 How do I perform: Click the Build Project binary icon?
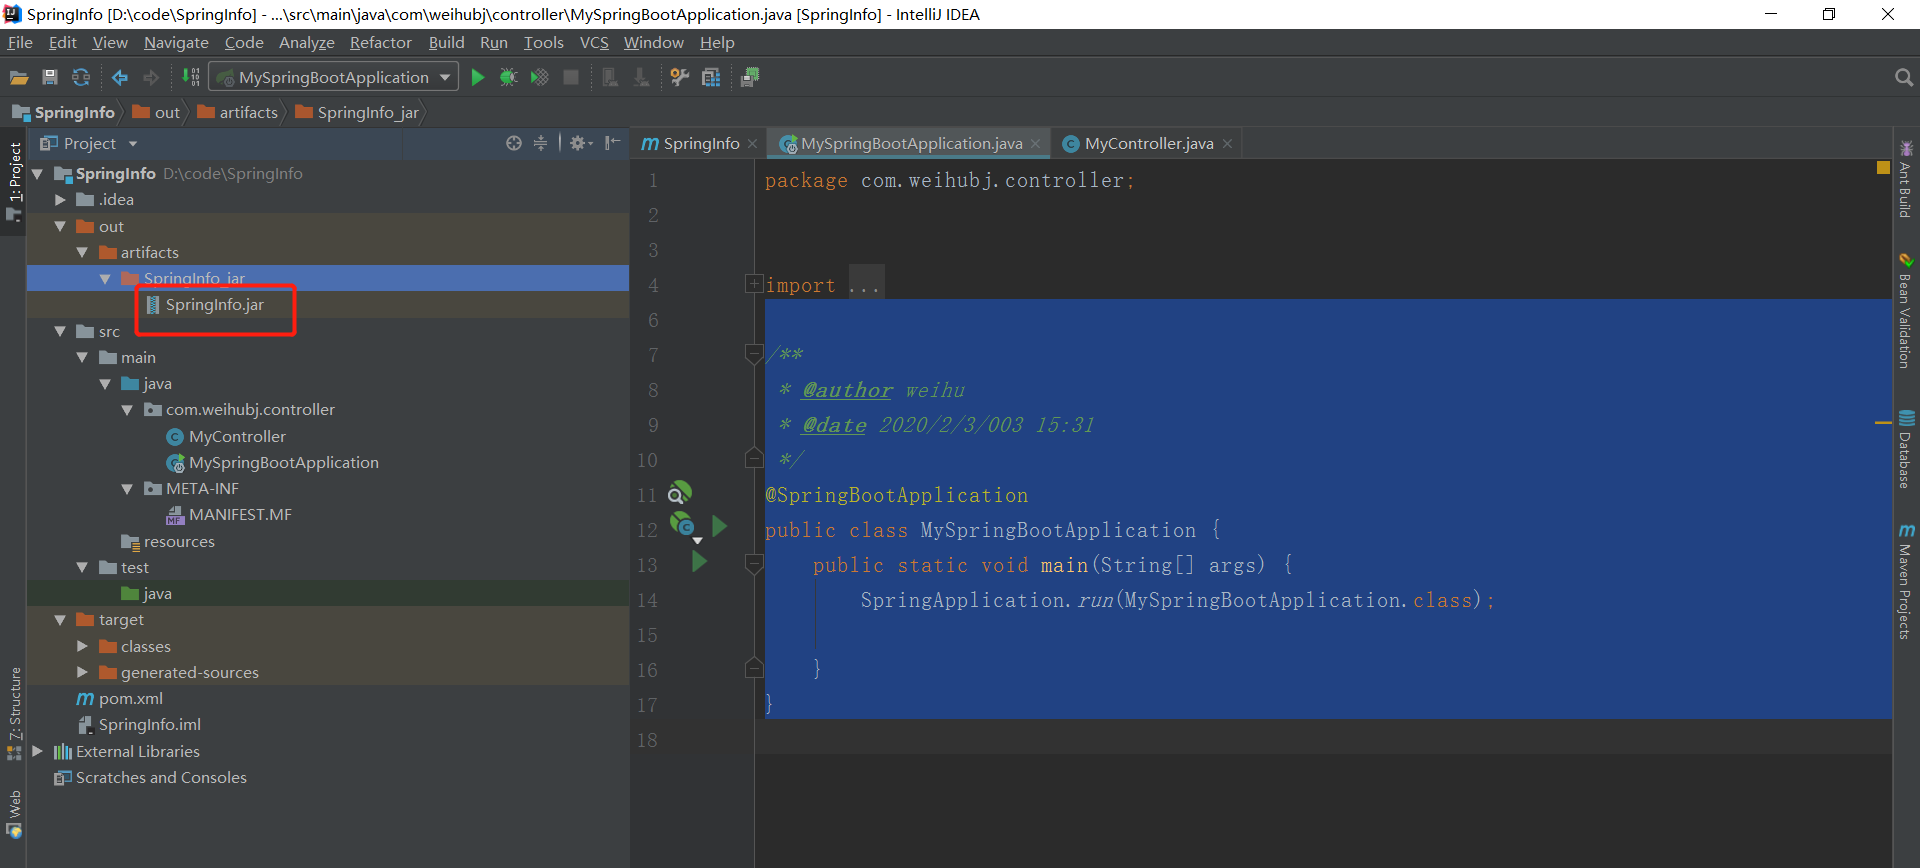tap(190, 78)
